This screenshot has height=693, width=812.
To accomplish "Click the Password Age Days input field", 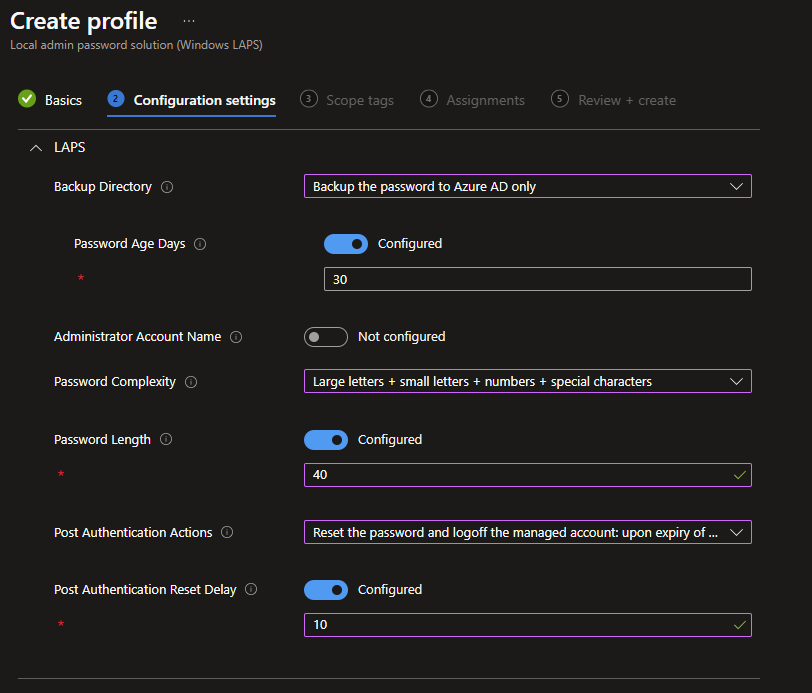I will [x=537, y=280].
